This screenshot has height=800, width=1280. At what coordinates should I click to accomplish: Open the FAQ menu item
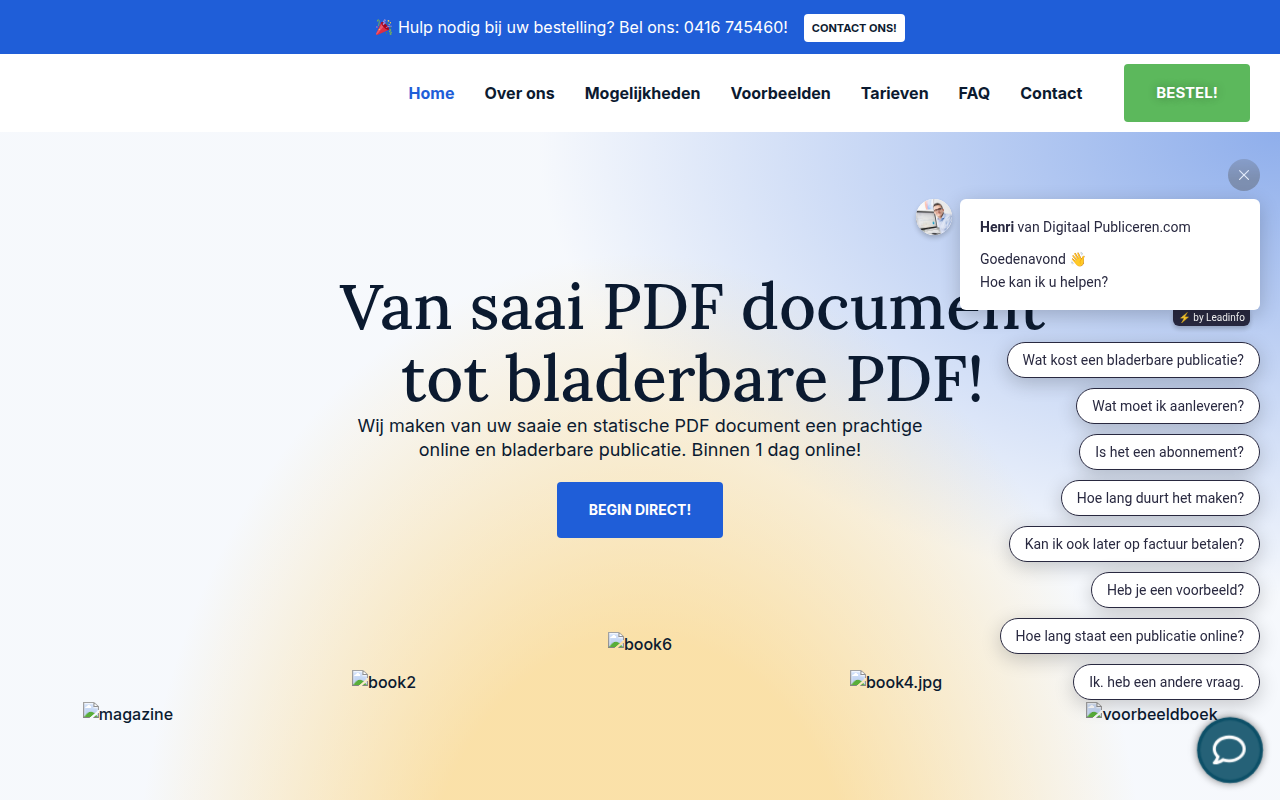pyautogui.click(x=974, y=93)
